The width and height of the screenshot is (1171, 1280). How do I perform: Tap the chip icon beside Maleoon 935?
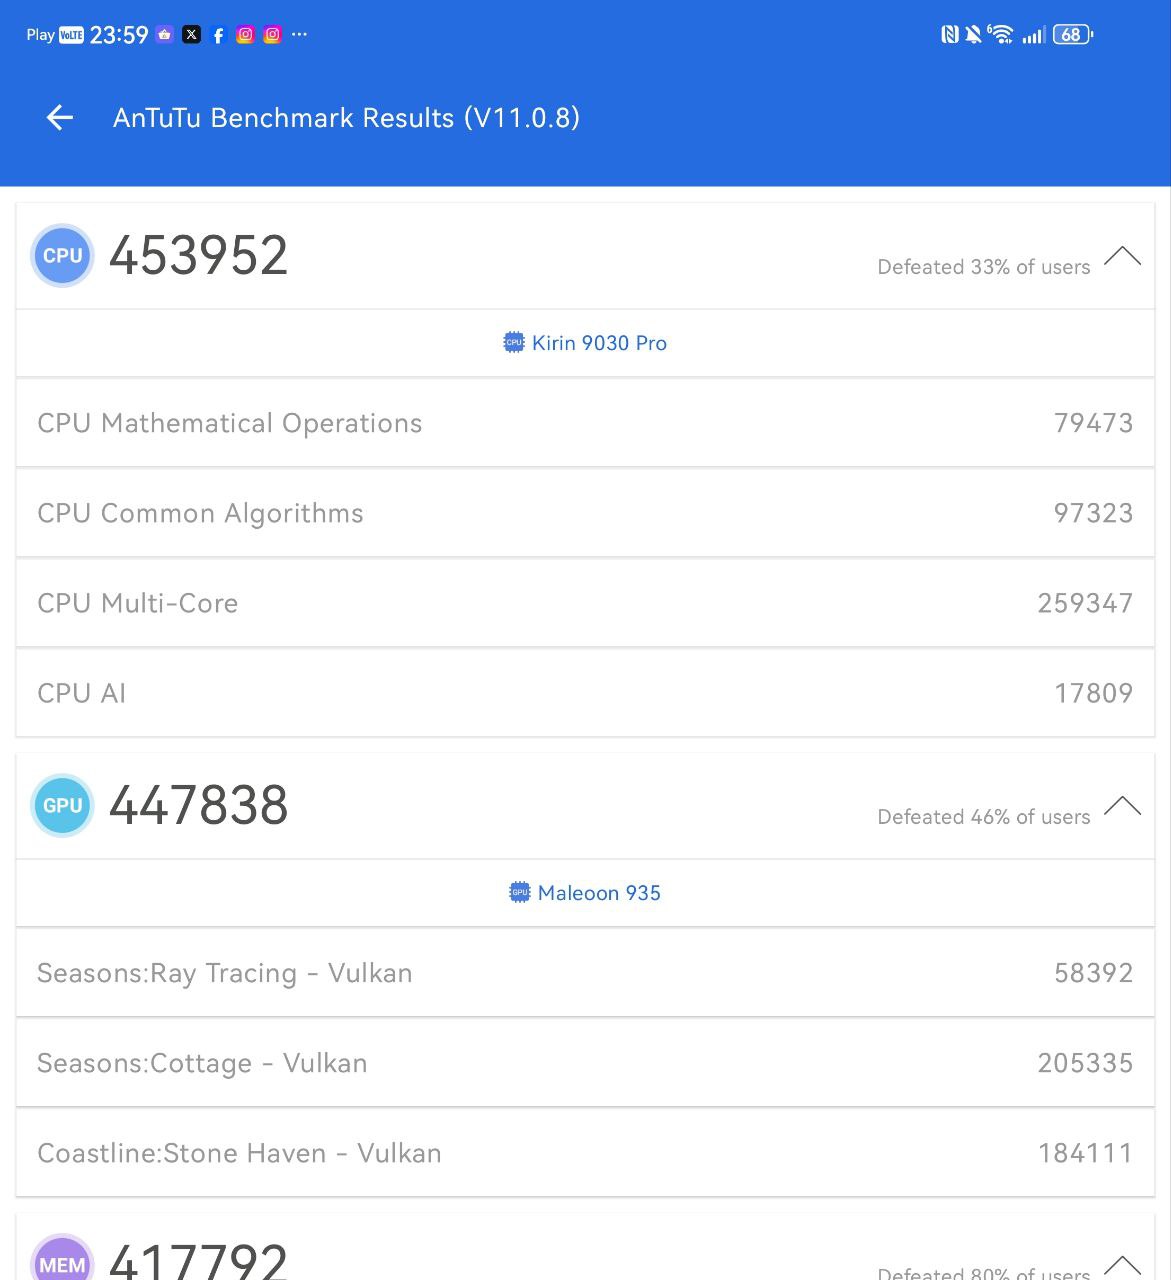(x=519, y=893)
